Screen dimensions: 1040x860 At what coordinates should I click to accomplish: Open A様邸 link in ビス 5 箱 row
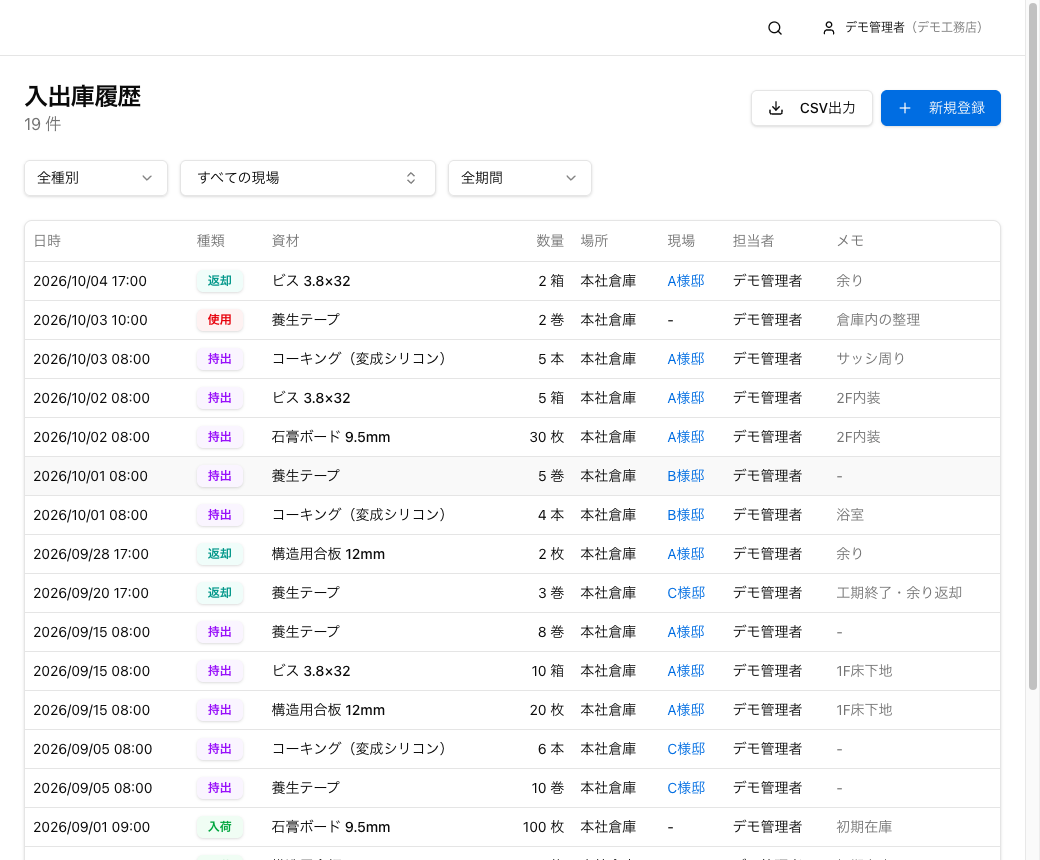coord(686,398)
